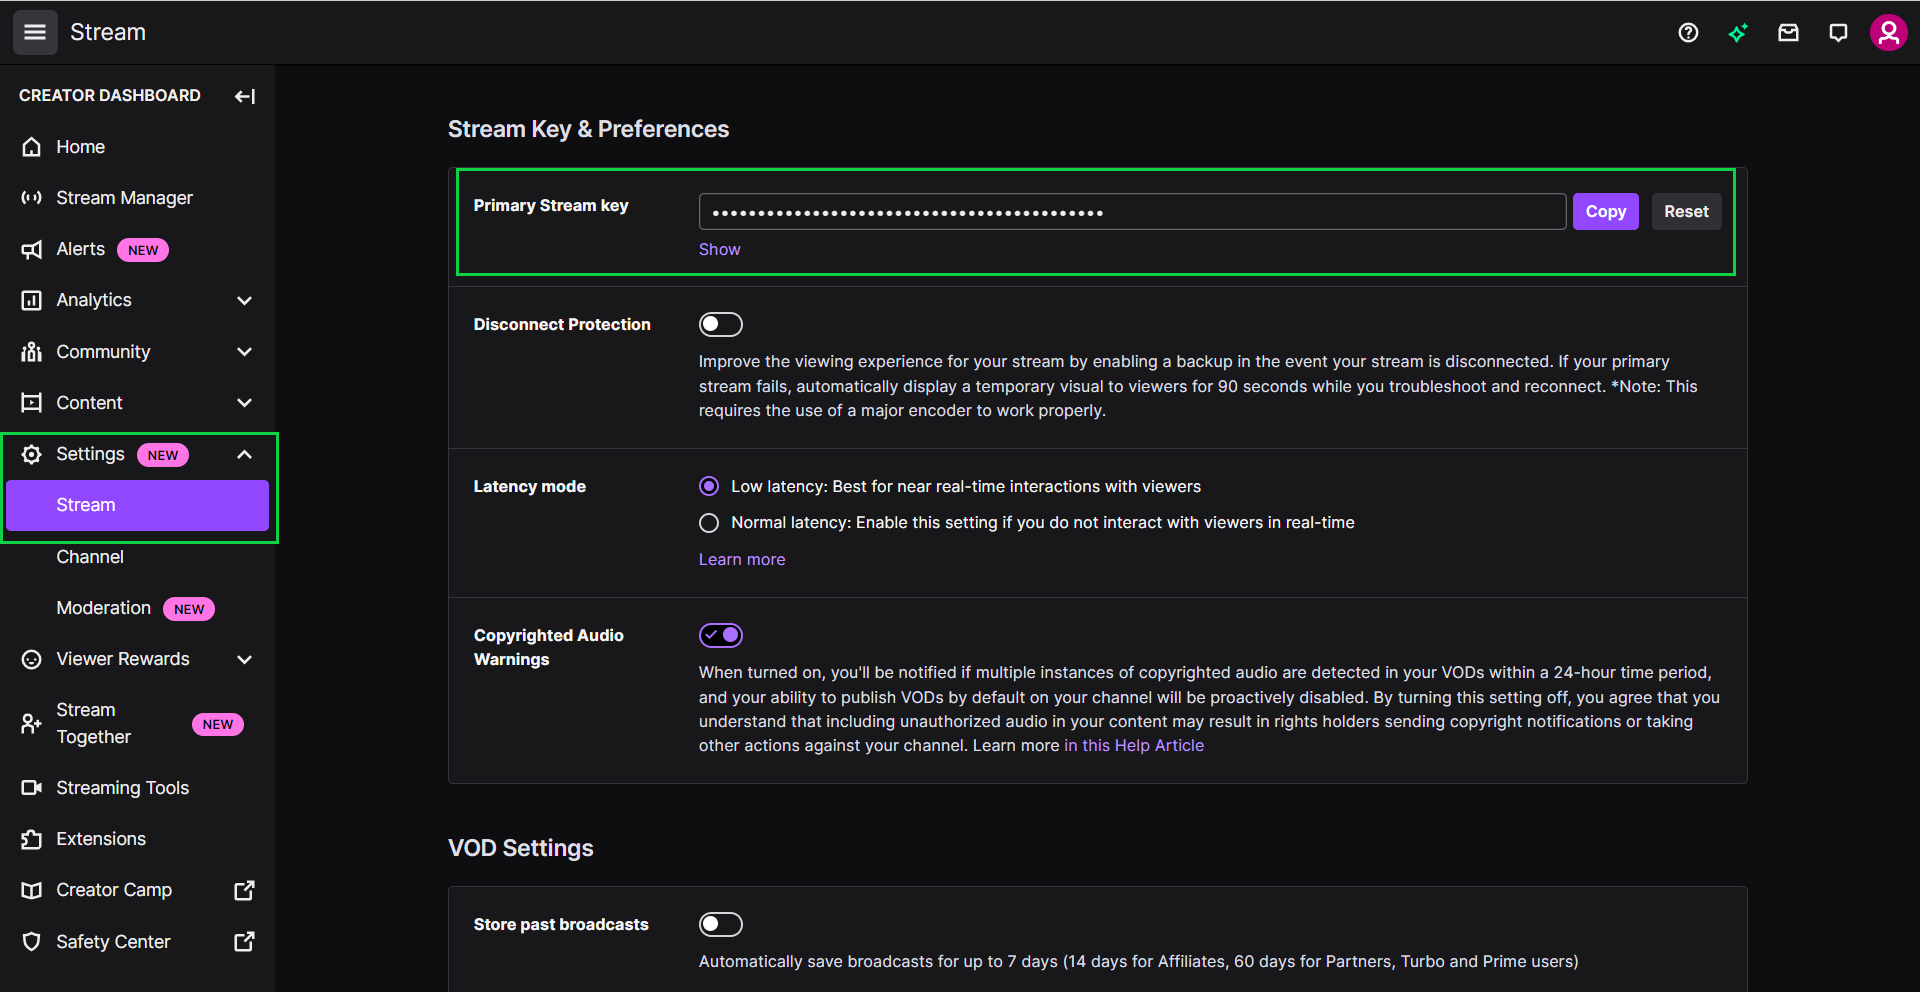Select the Normal latency radio button
Image resolution: width=1920 pixels, height=992 pixels.
pos(709,523)
